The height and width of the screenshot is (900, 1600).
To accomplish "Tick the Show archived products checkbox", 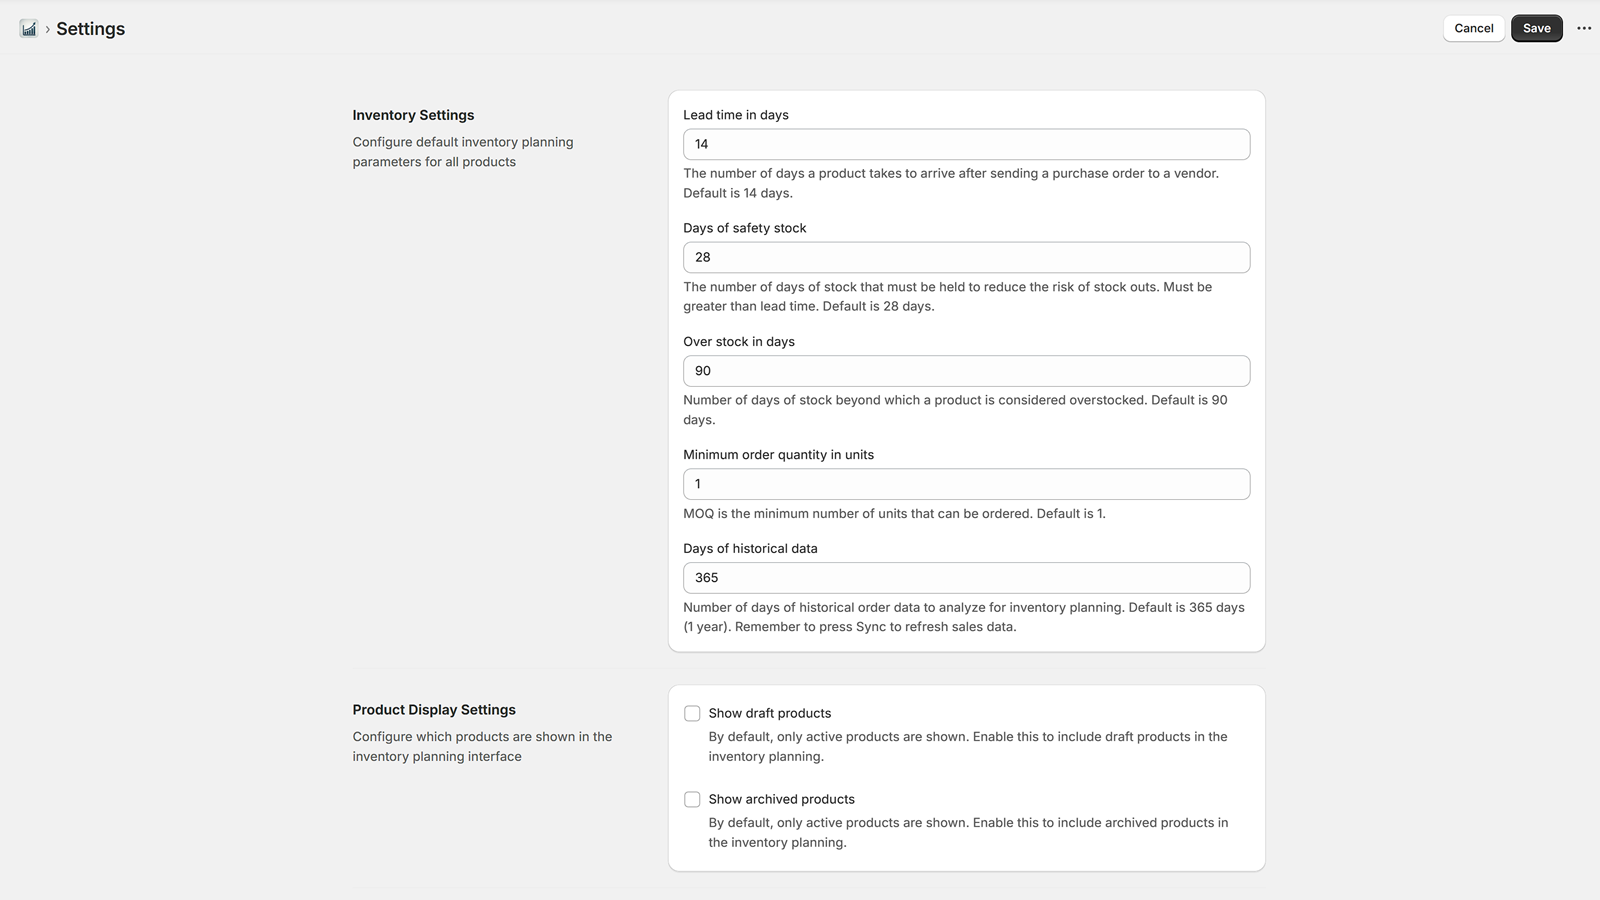I will point(692,799).
